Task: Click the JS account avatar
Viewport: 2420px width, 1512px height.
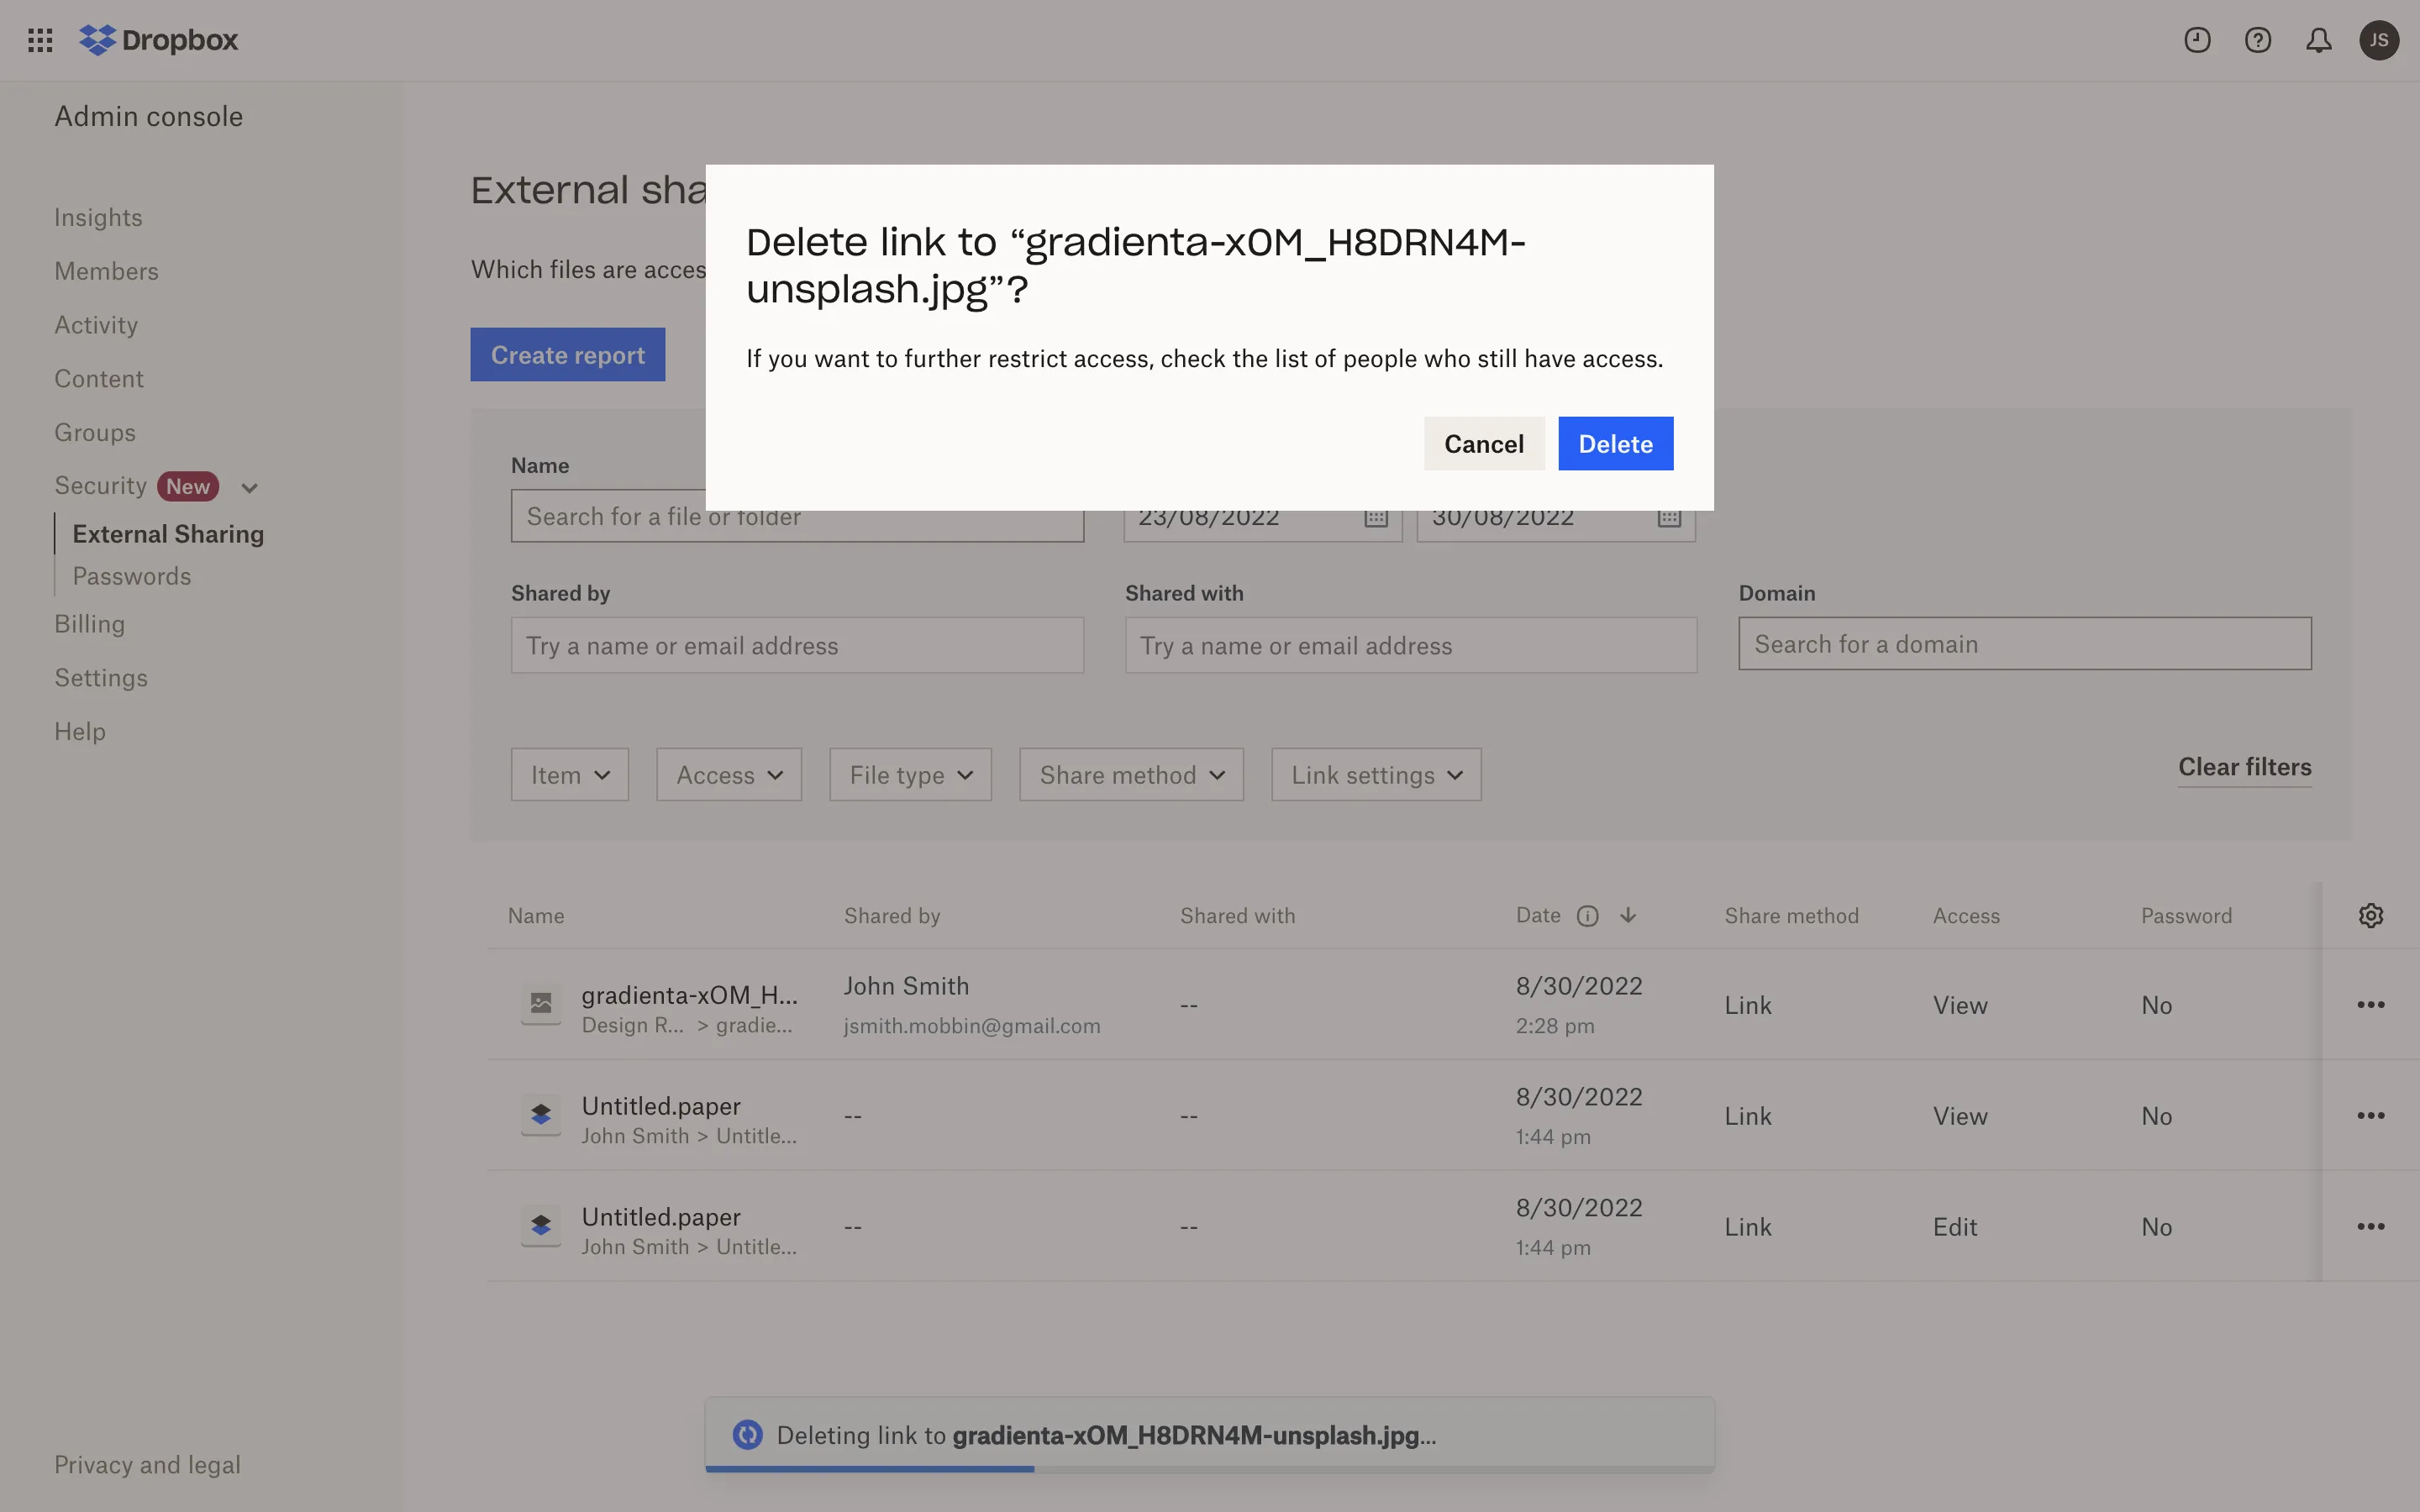Action: coord(2378,40)
